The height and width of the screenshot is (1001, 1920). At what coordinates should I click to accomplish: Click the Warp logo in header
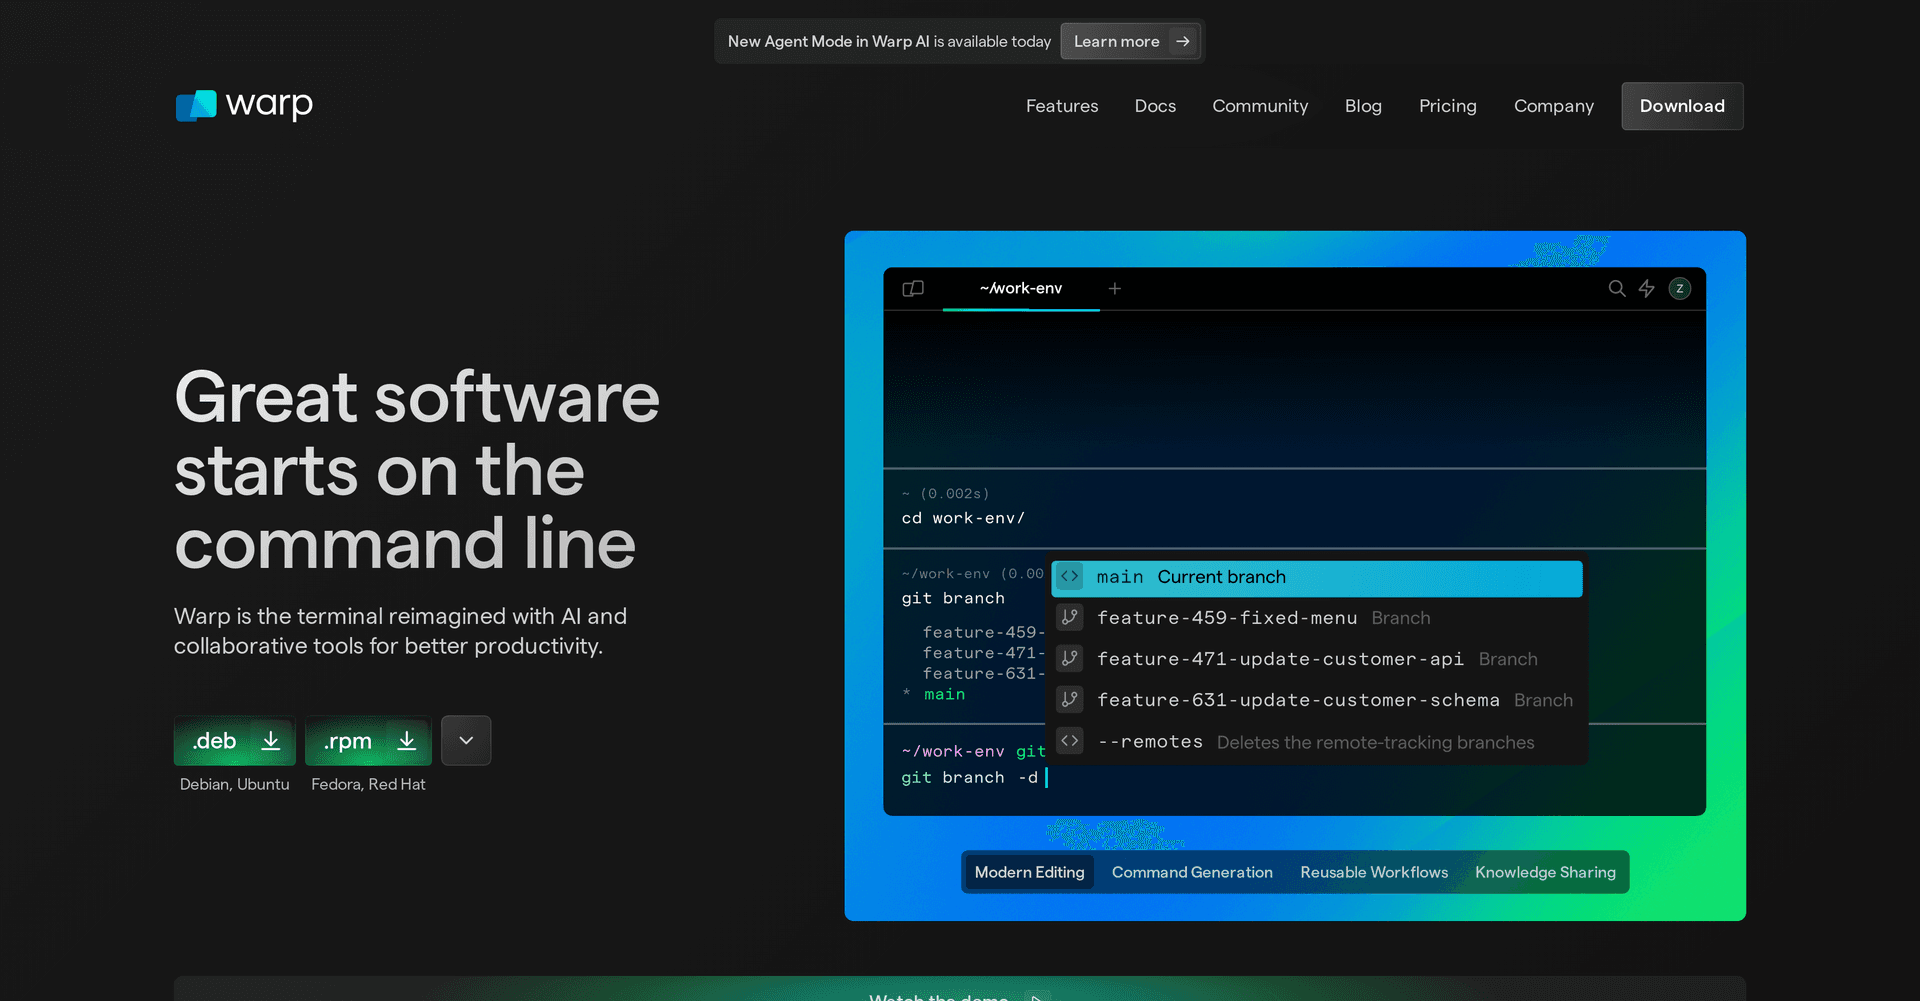(244, 105)
